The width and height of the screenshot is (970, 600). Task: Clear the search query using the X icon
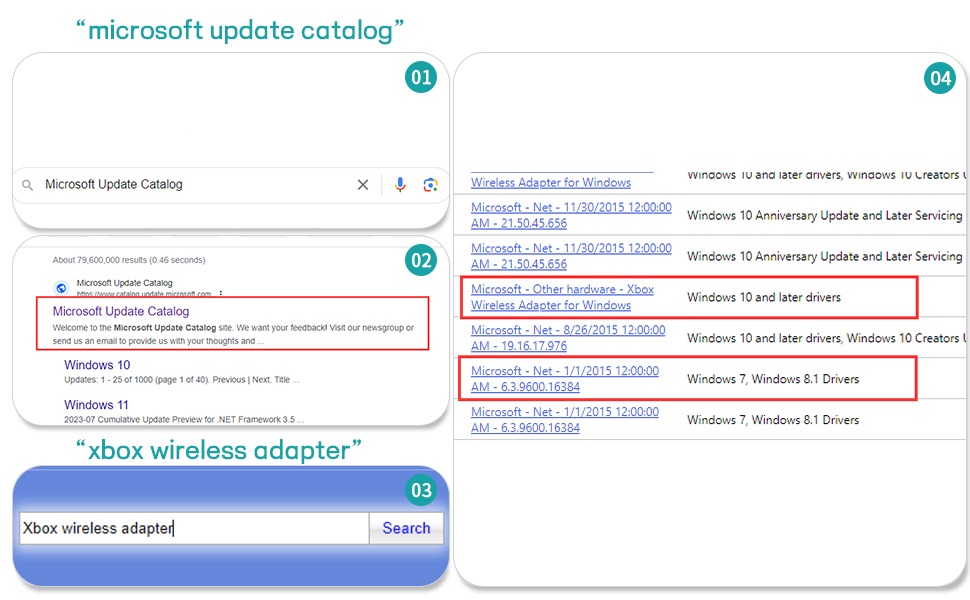[x=363, y=184]
